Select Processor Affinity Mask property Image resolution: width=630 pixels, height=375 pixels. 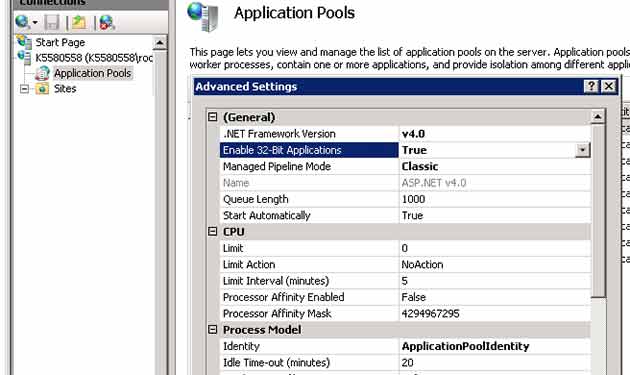309,314
